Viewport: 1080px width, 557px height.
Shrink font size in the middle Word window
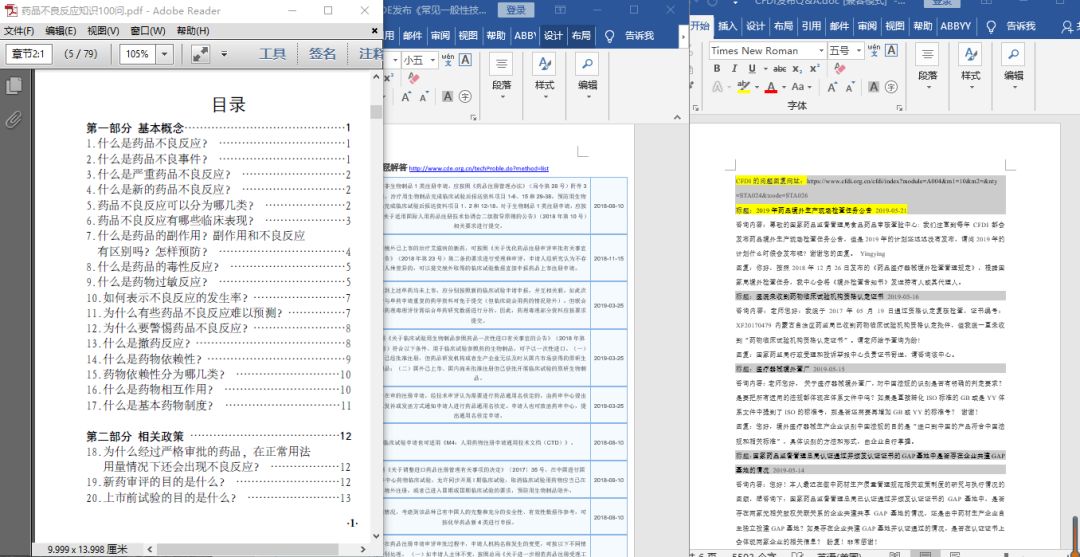pos(426,97)
